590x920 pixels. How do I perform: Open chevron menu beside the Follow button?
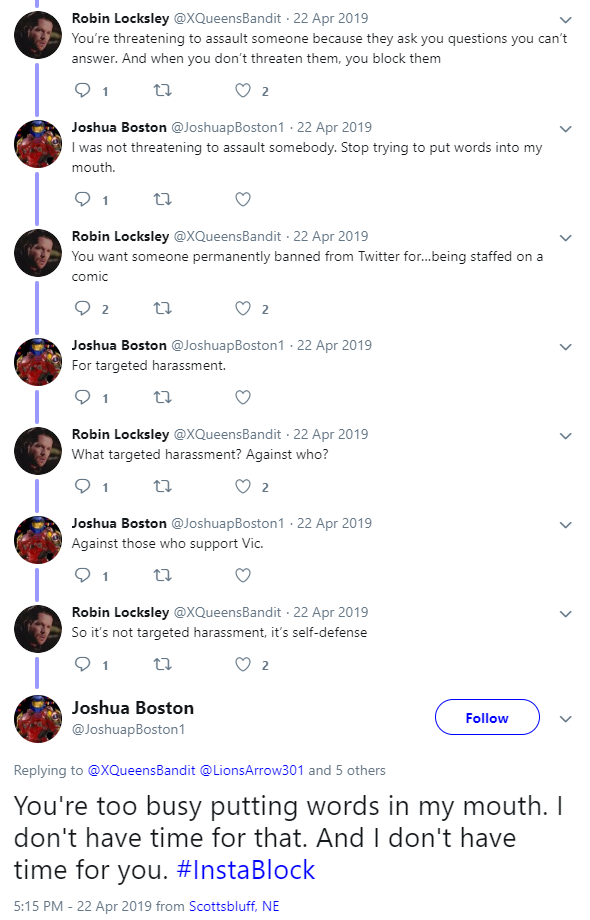point(565,719)
